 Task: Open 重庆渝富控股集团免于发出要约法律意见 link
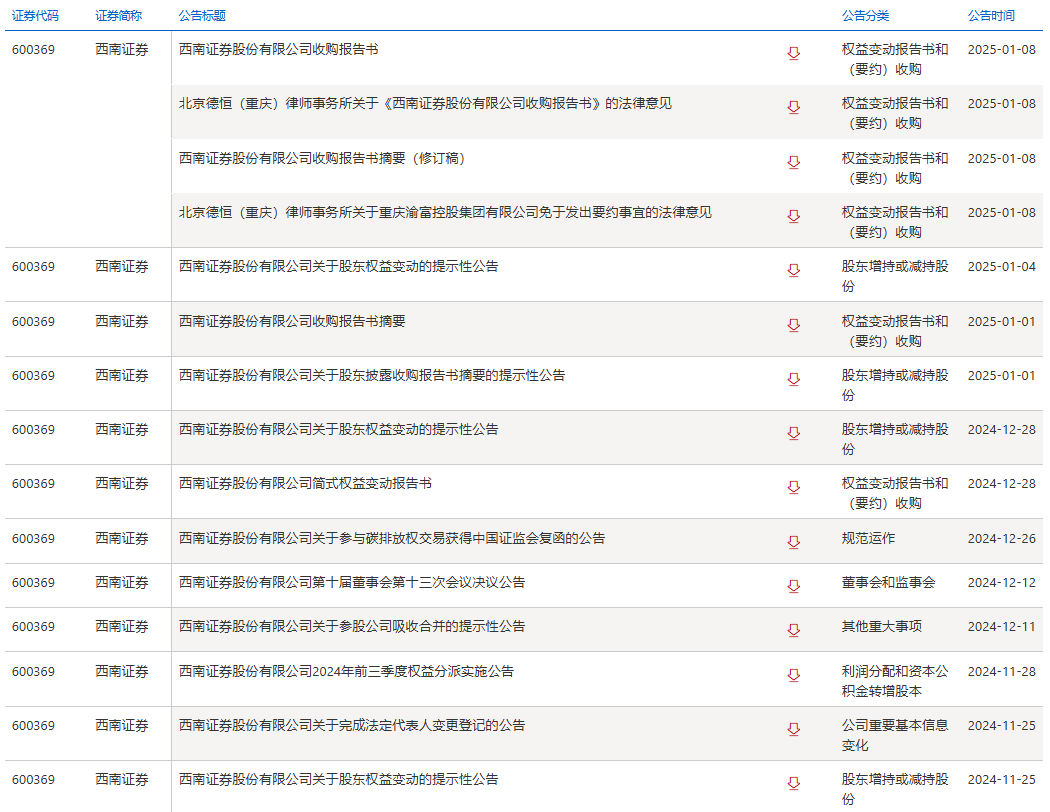coord(445,213)
